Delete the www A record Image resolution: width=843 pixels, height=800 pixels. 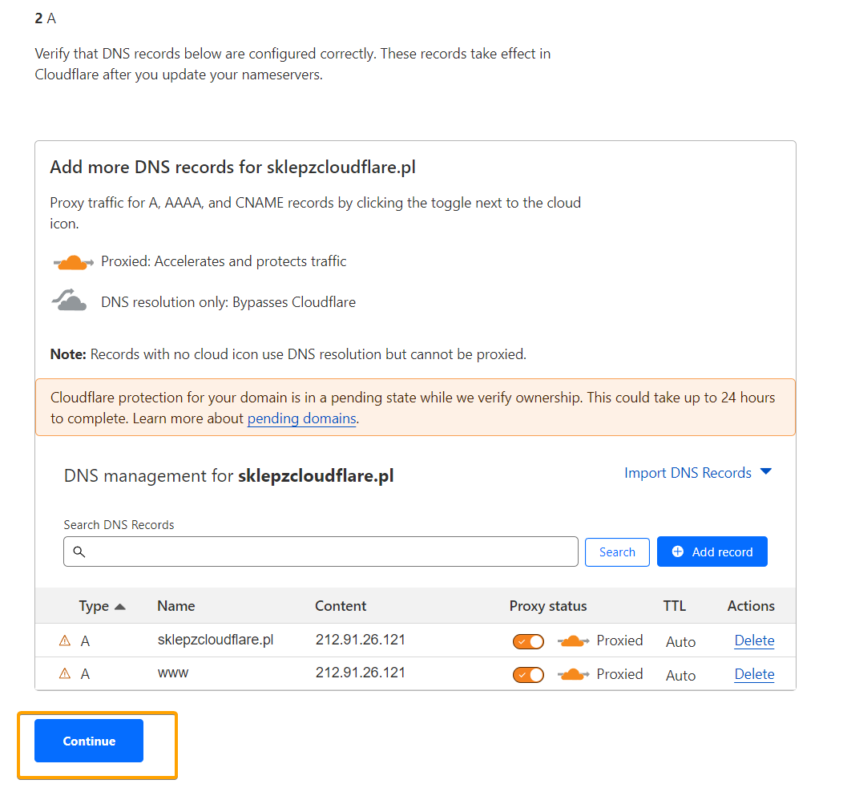[754, 675]
